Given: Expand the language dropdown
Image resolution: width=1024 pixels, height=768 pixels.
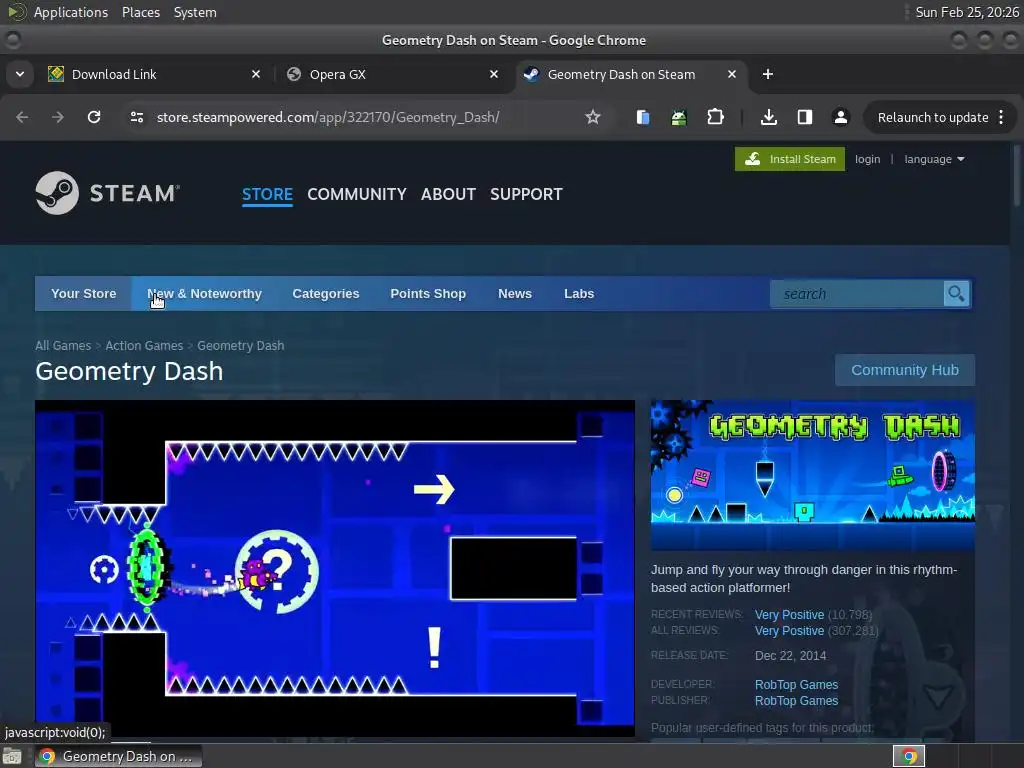Looking at the screenshot, I should click(x=934, y=159).
